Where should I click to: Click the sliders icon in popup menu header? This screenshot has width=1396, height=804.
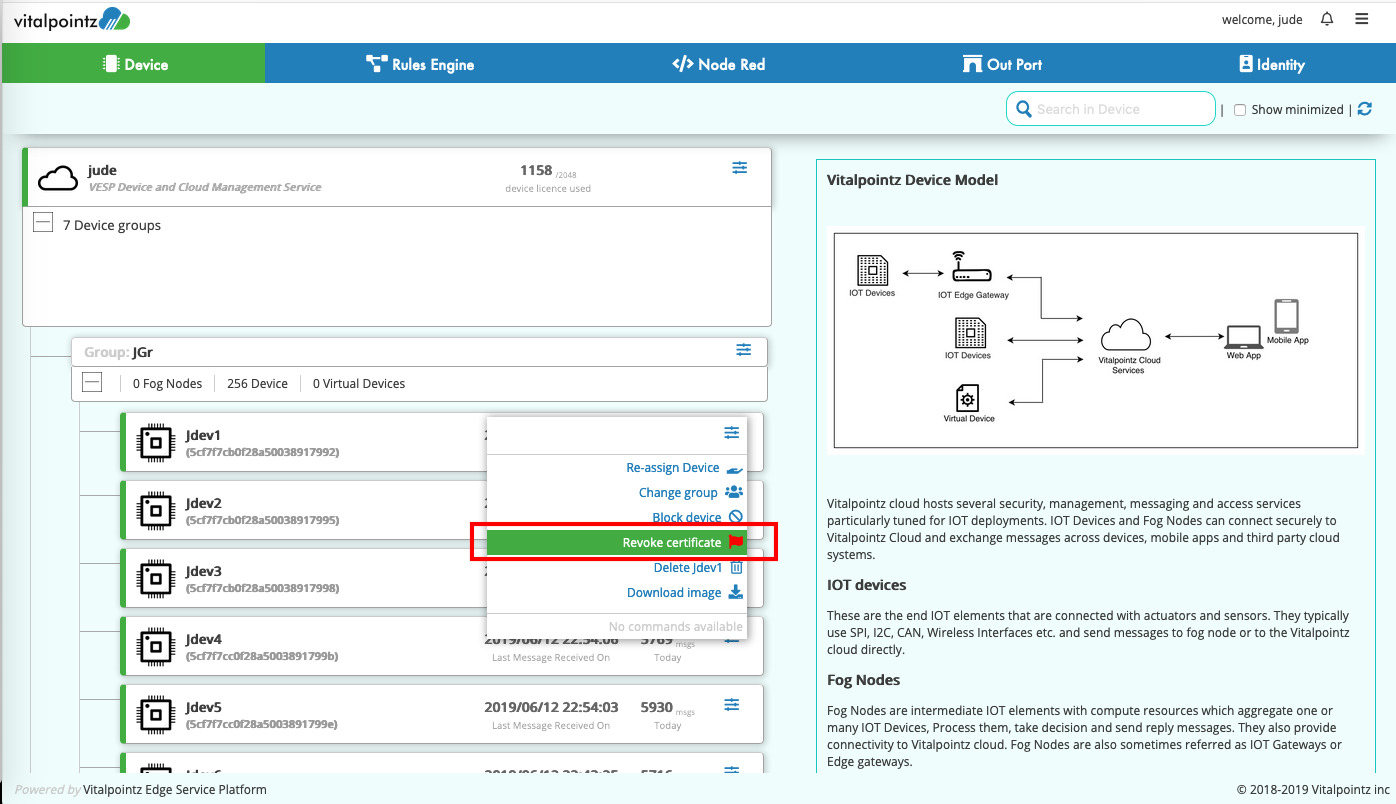point(732,433)
